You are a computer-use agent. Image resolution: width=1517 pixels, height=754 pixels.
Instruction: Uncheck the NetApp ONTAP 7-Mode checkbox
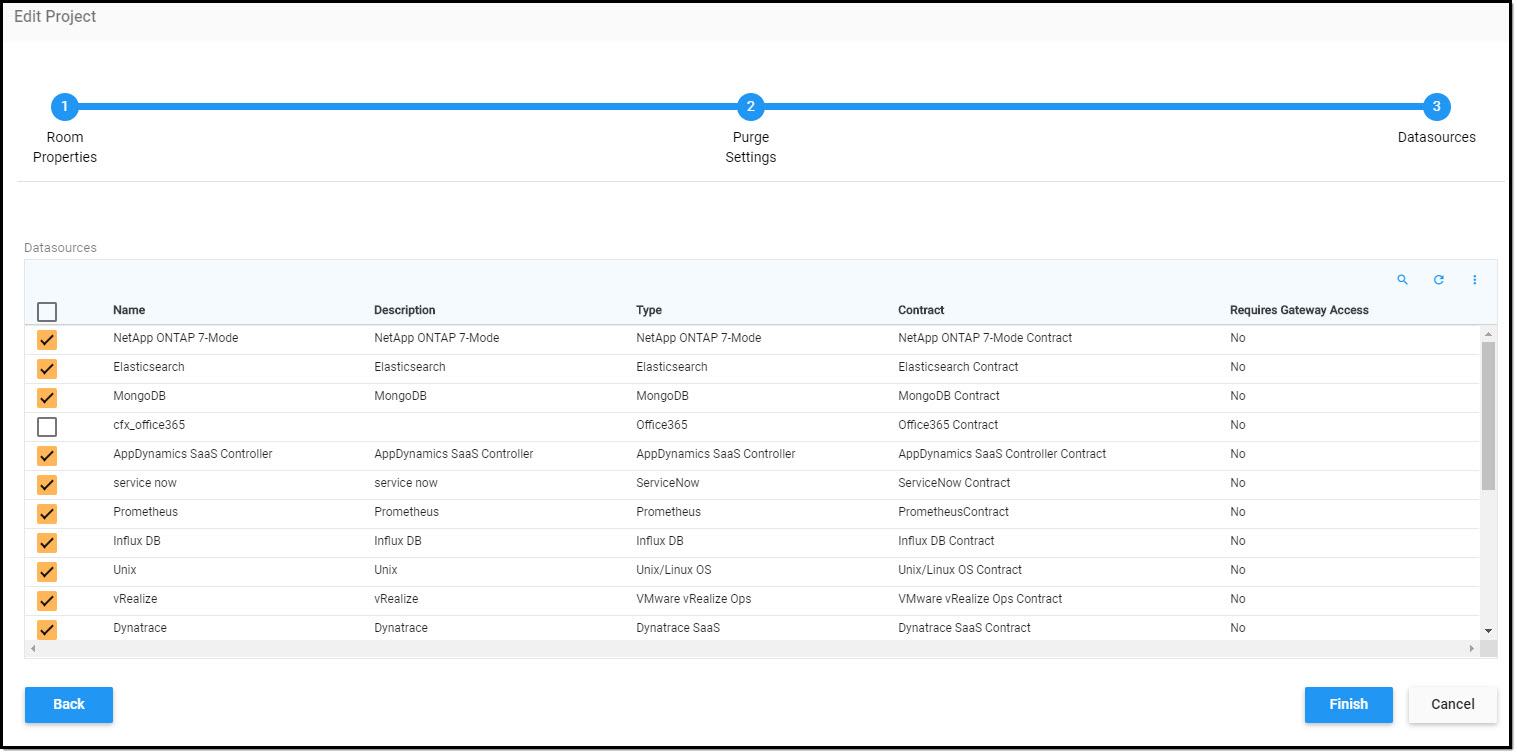tap(47, 340)
